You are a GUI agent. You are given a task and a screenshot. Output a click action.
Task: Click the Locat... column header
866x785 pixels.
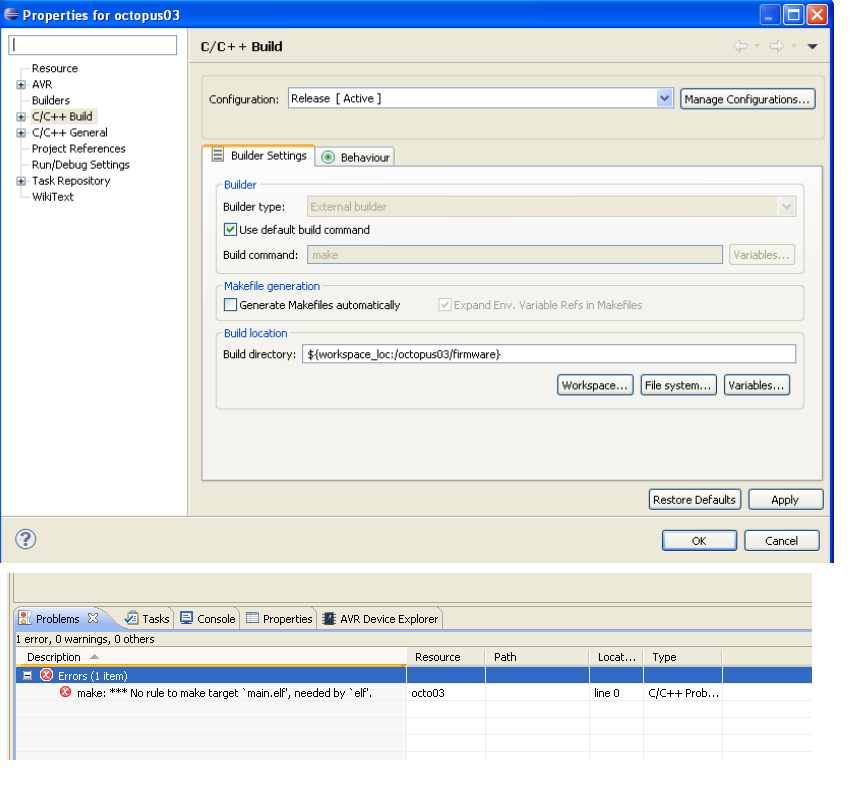point(616,657)
